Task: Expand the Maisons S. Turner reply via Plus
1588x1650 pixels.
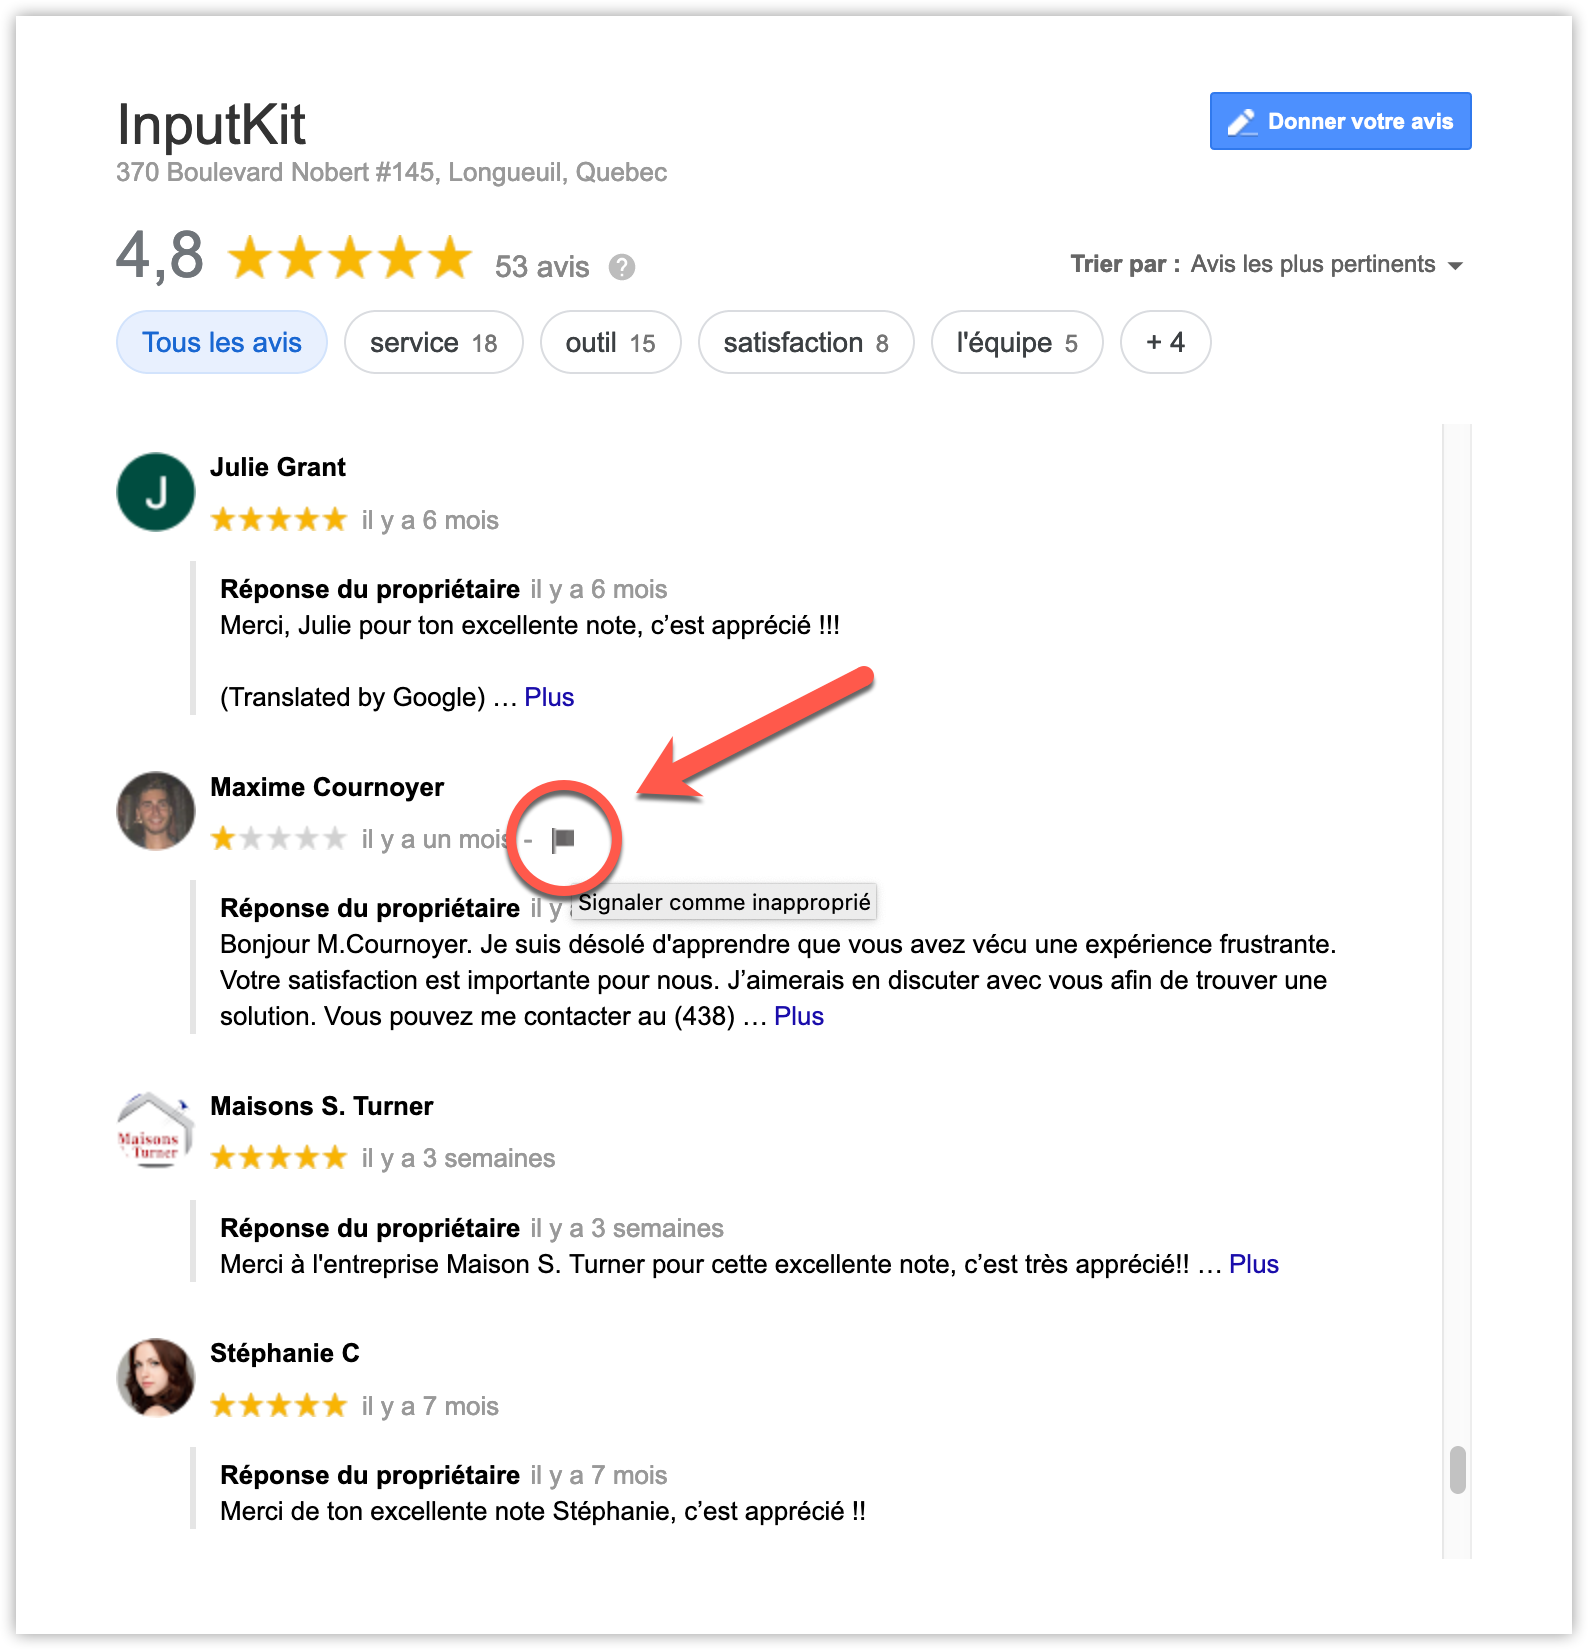Action: click(x=1254, y=1264)
